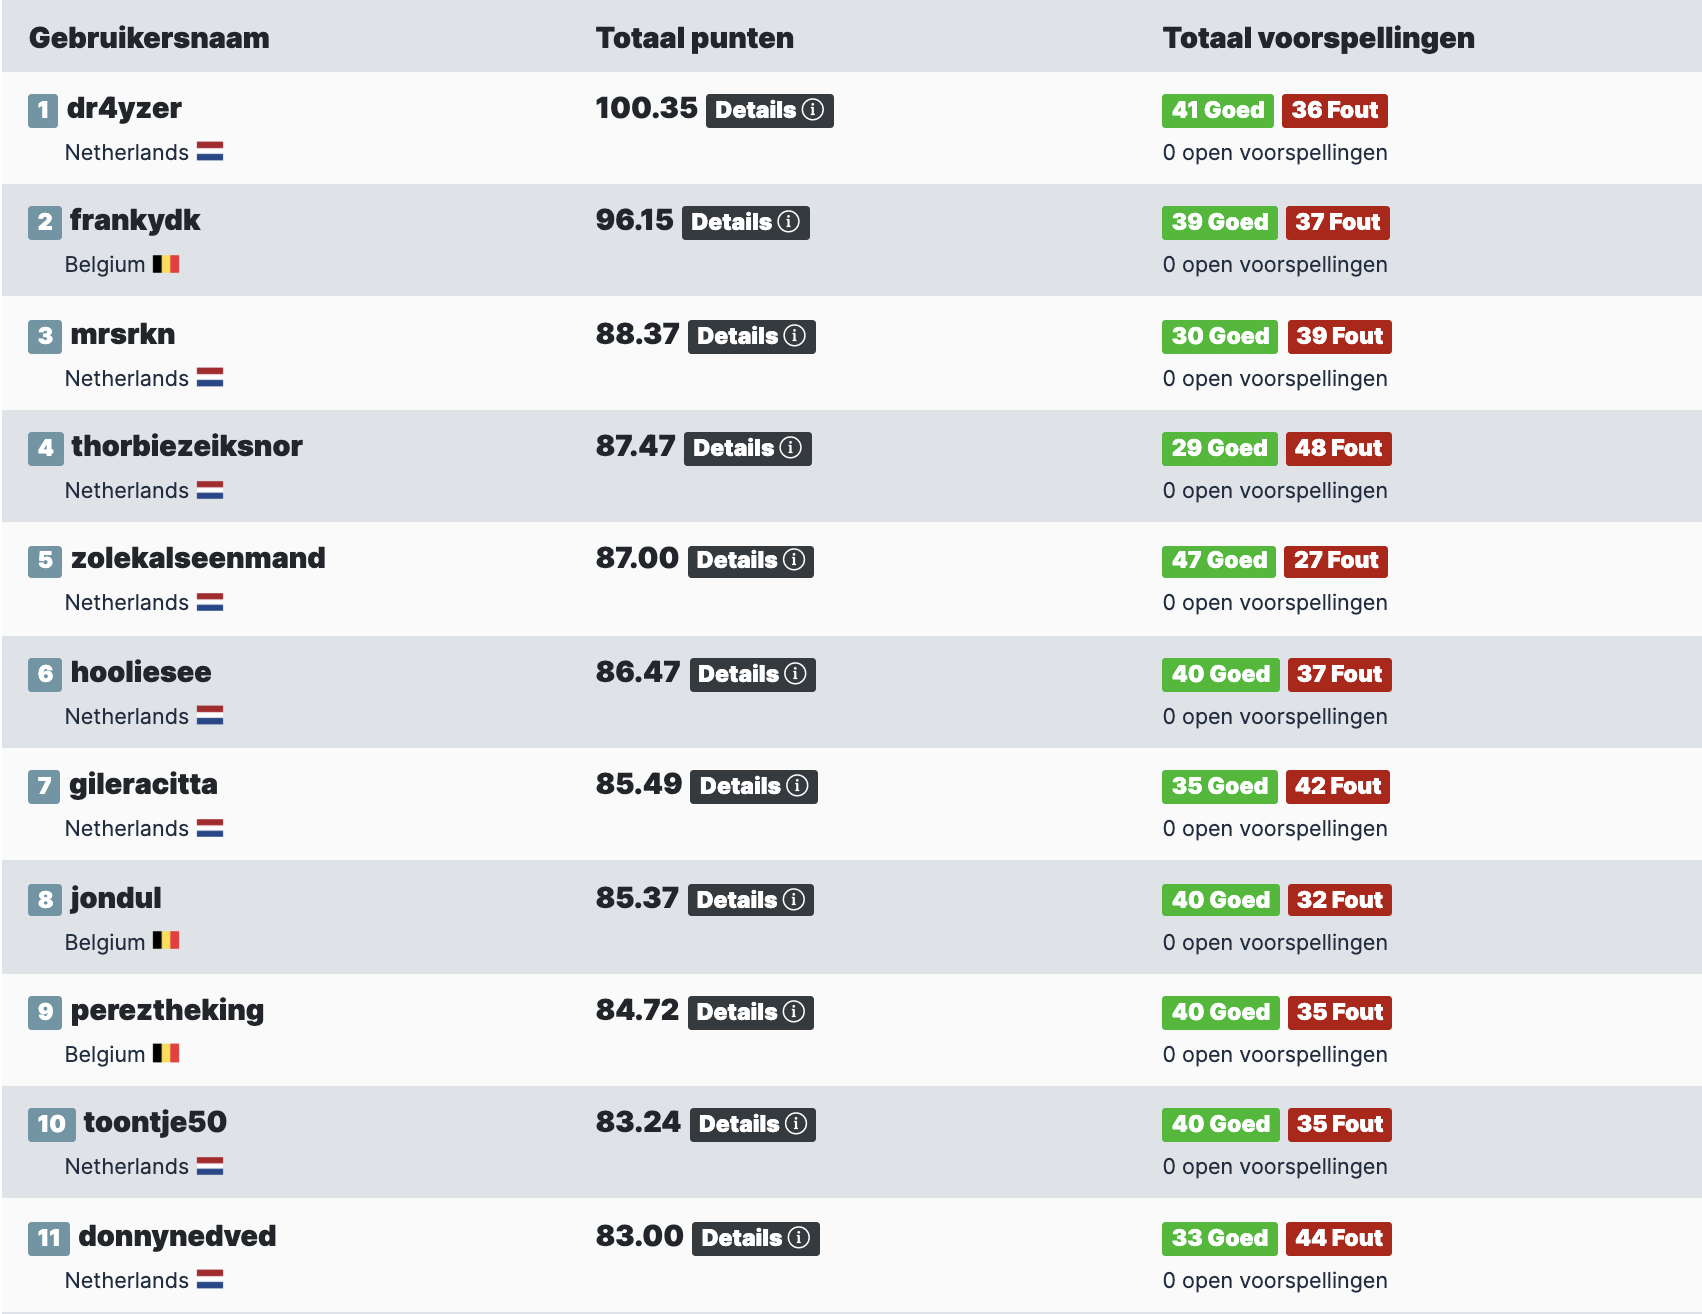Select the 47 Goed badge for zolekalseenmand
The image size is (1702, 1314).
point(1219,560)
